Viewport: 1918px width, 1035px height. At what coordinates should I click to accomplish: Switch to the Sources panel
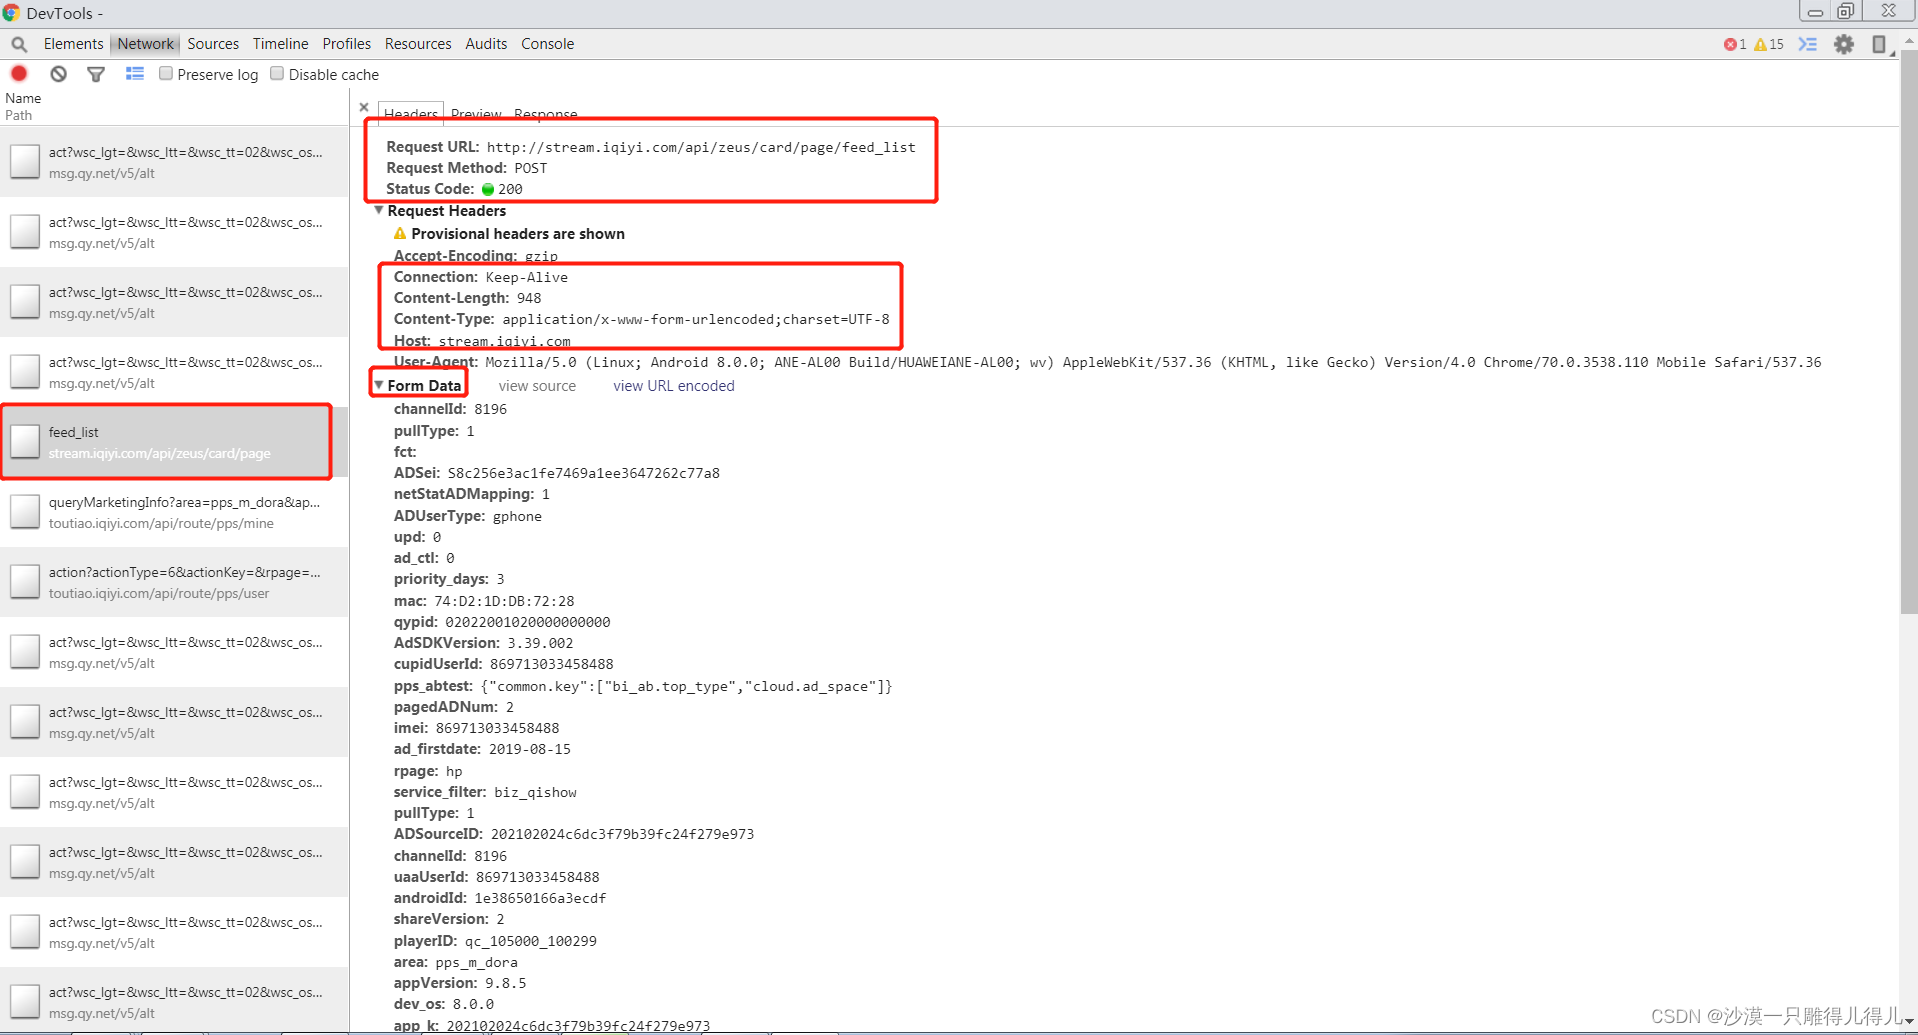click(213, 44)
